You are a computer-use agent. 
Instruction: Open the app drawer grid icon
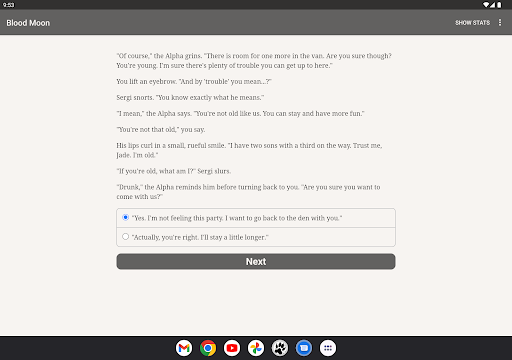328,348
